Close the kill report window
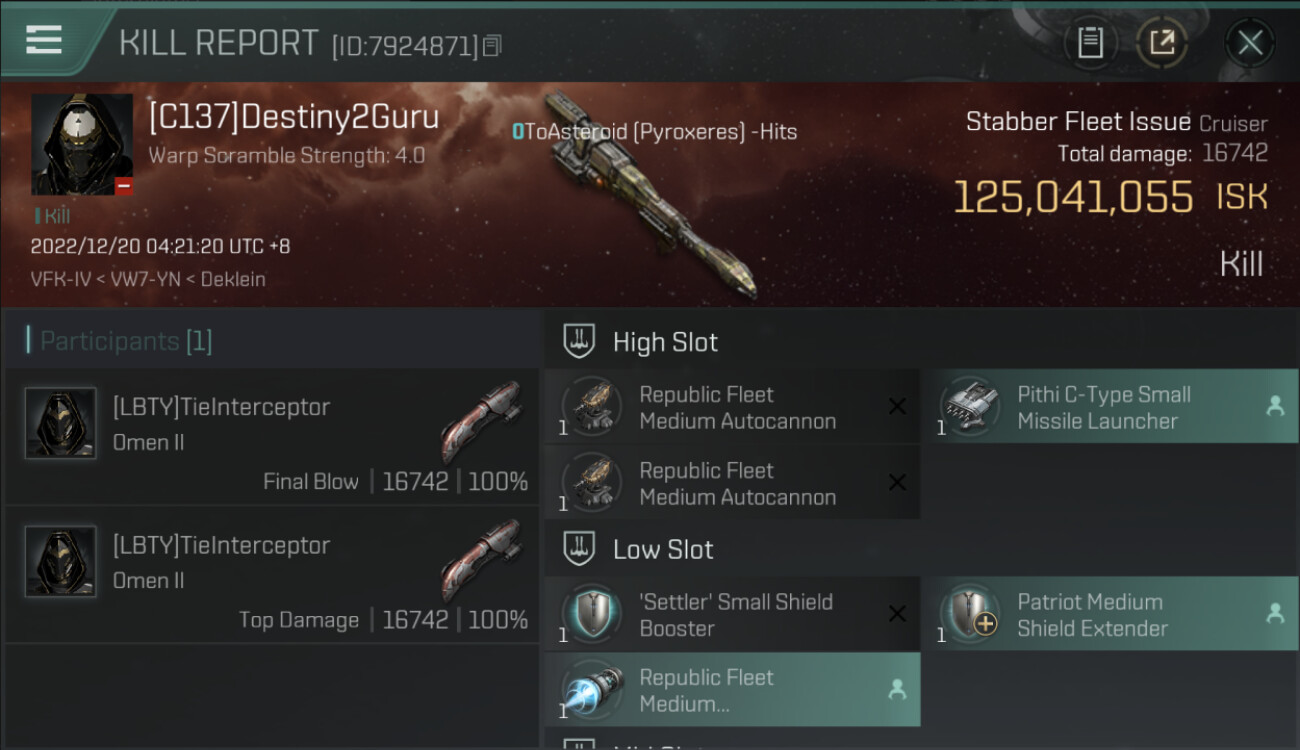The image size is (1300, 750). point(1250,42)
